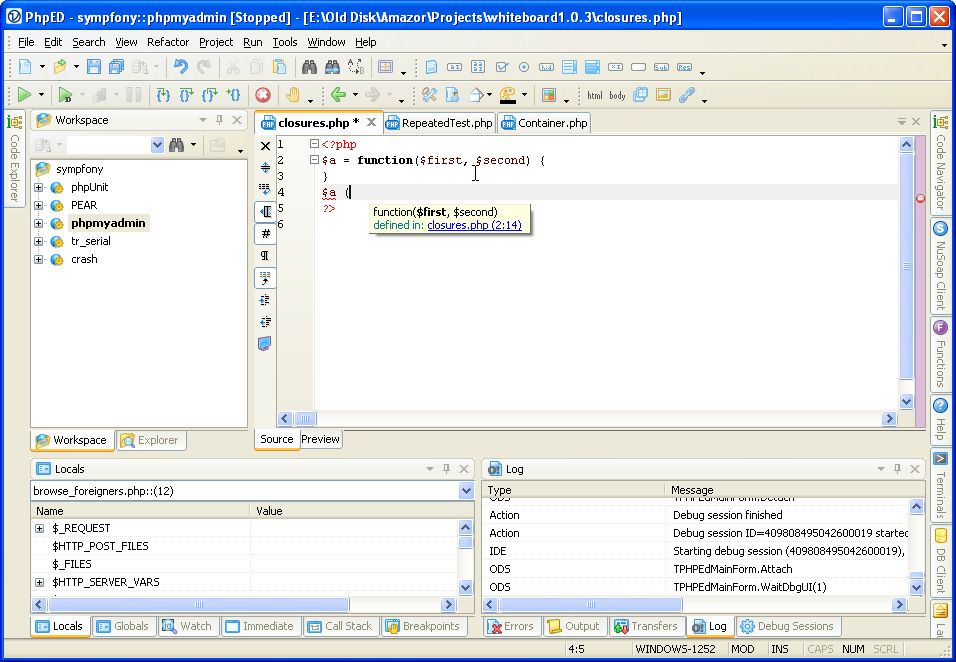The image size is (956, 662).
Task: Click the settings tools toolbar icon
Action: [x=429, y=94]
